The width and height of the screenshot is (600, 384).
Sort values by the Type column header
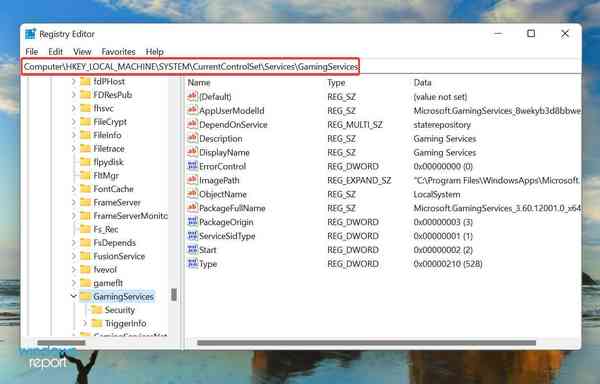(336, 83)
